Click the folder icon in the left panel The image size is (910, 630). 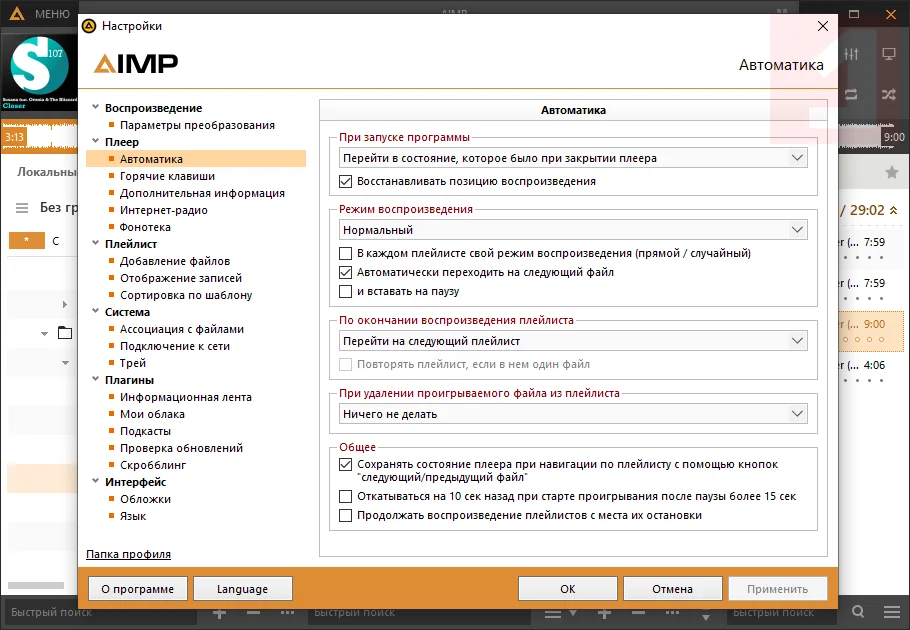click(65, 332)
